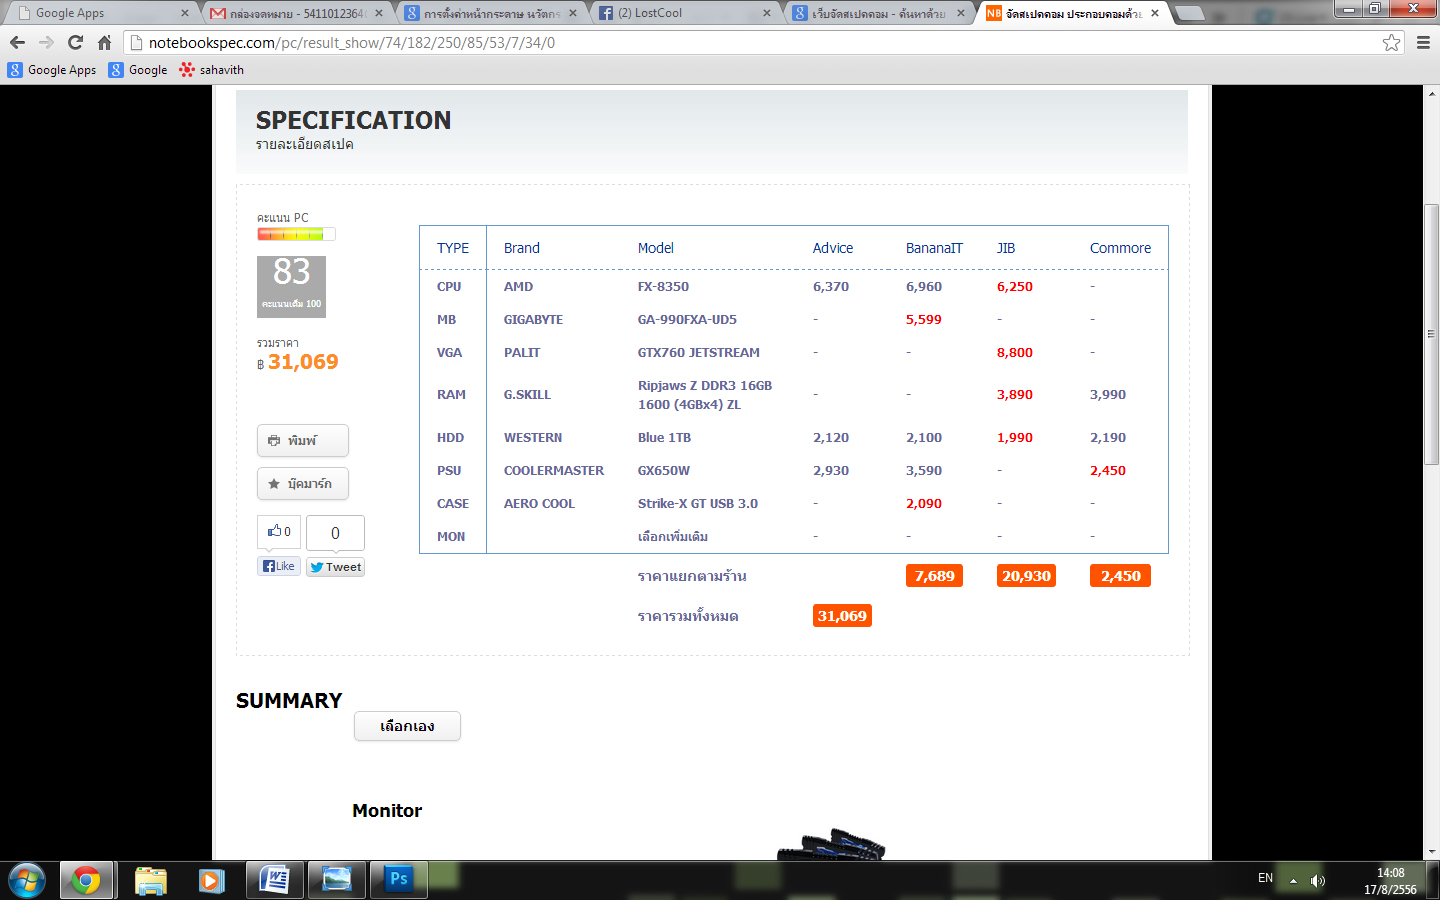Click the BananaIT subtotal 7,689 badge
Image resolution: width=1440 pixels, height=900 pixels.
tap(934, 576)
